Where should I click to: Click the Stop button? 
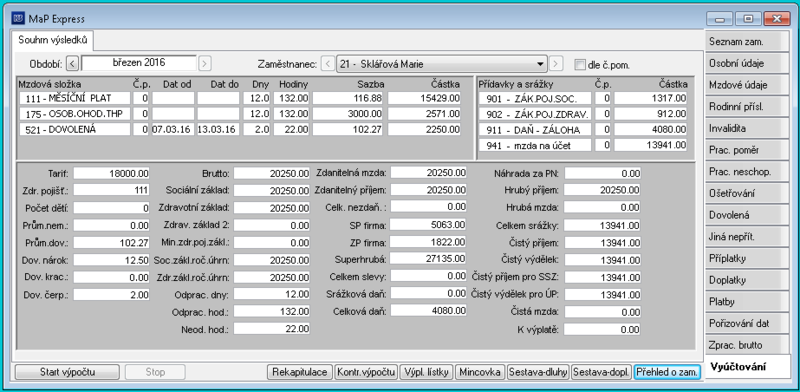point(155,372)
